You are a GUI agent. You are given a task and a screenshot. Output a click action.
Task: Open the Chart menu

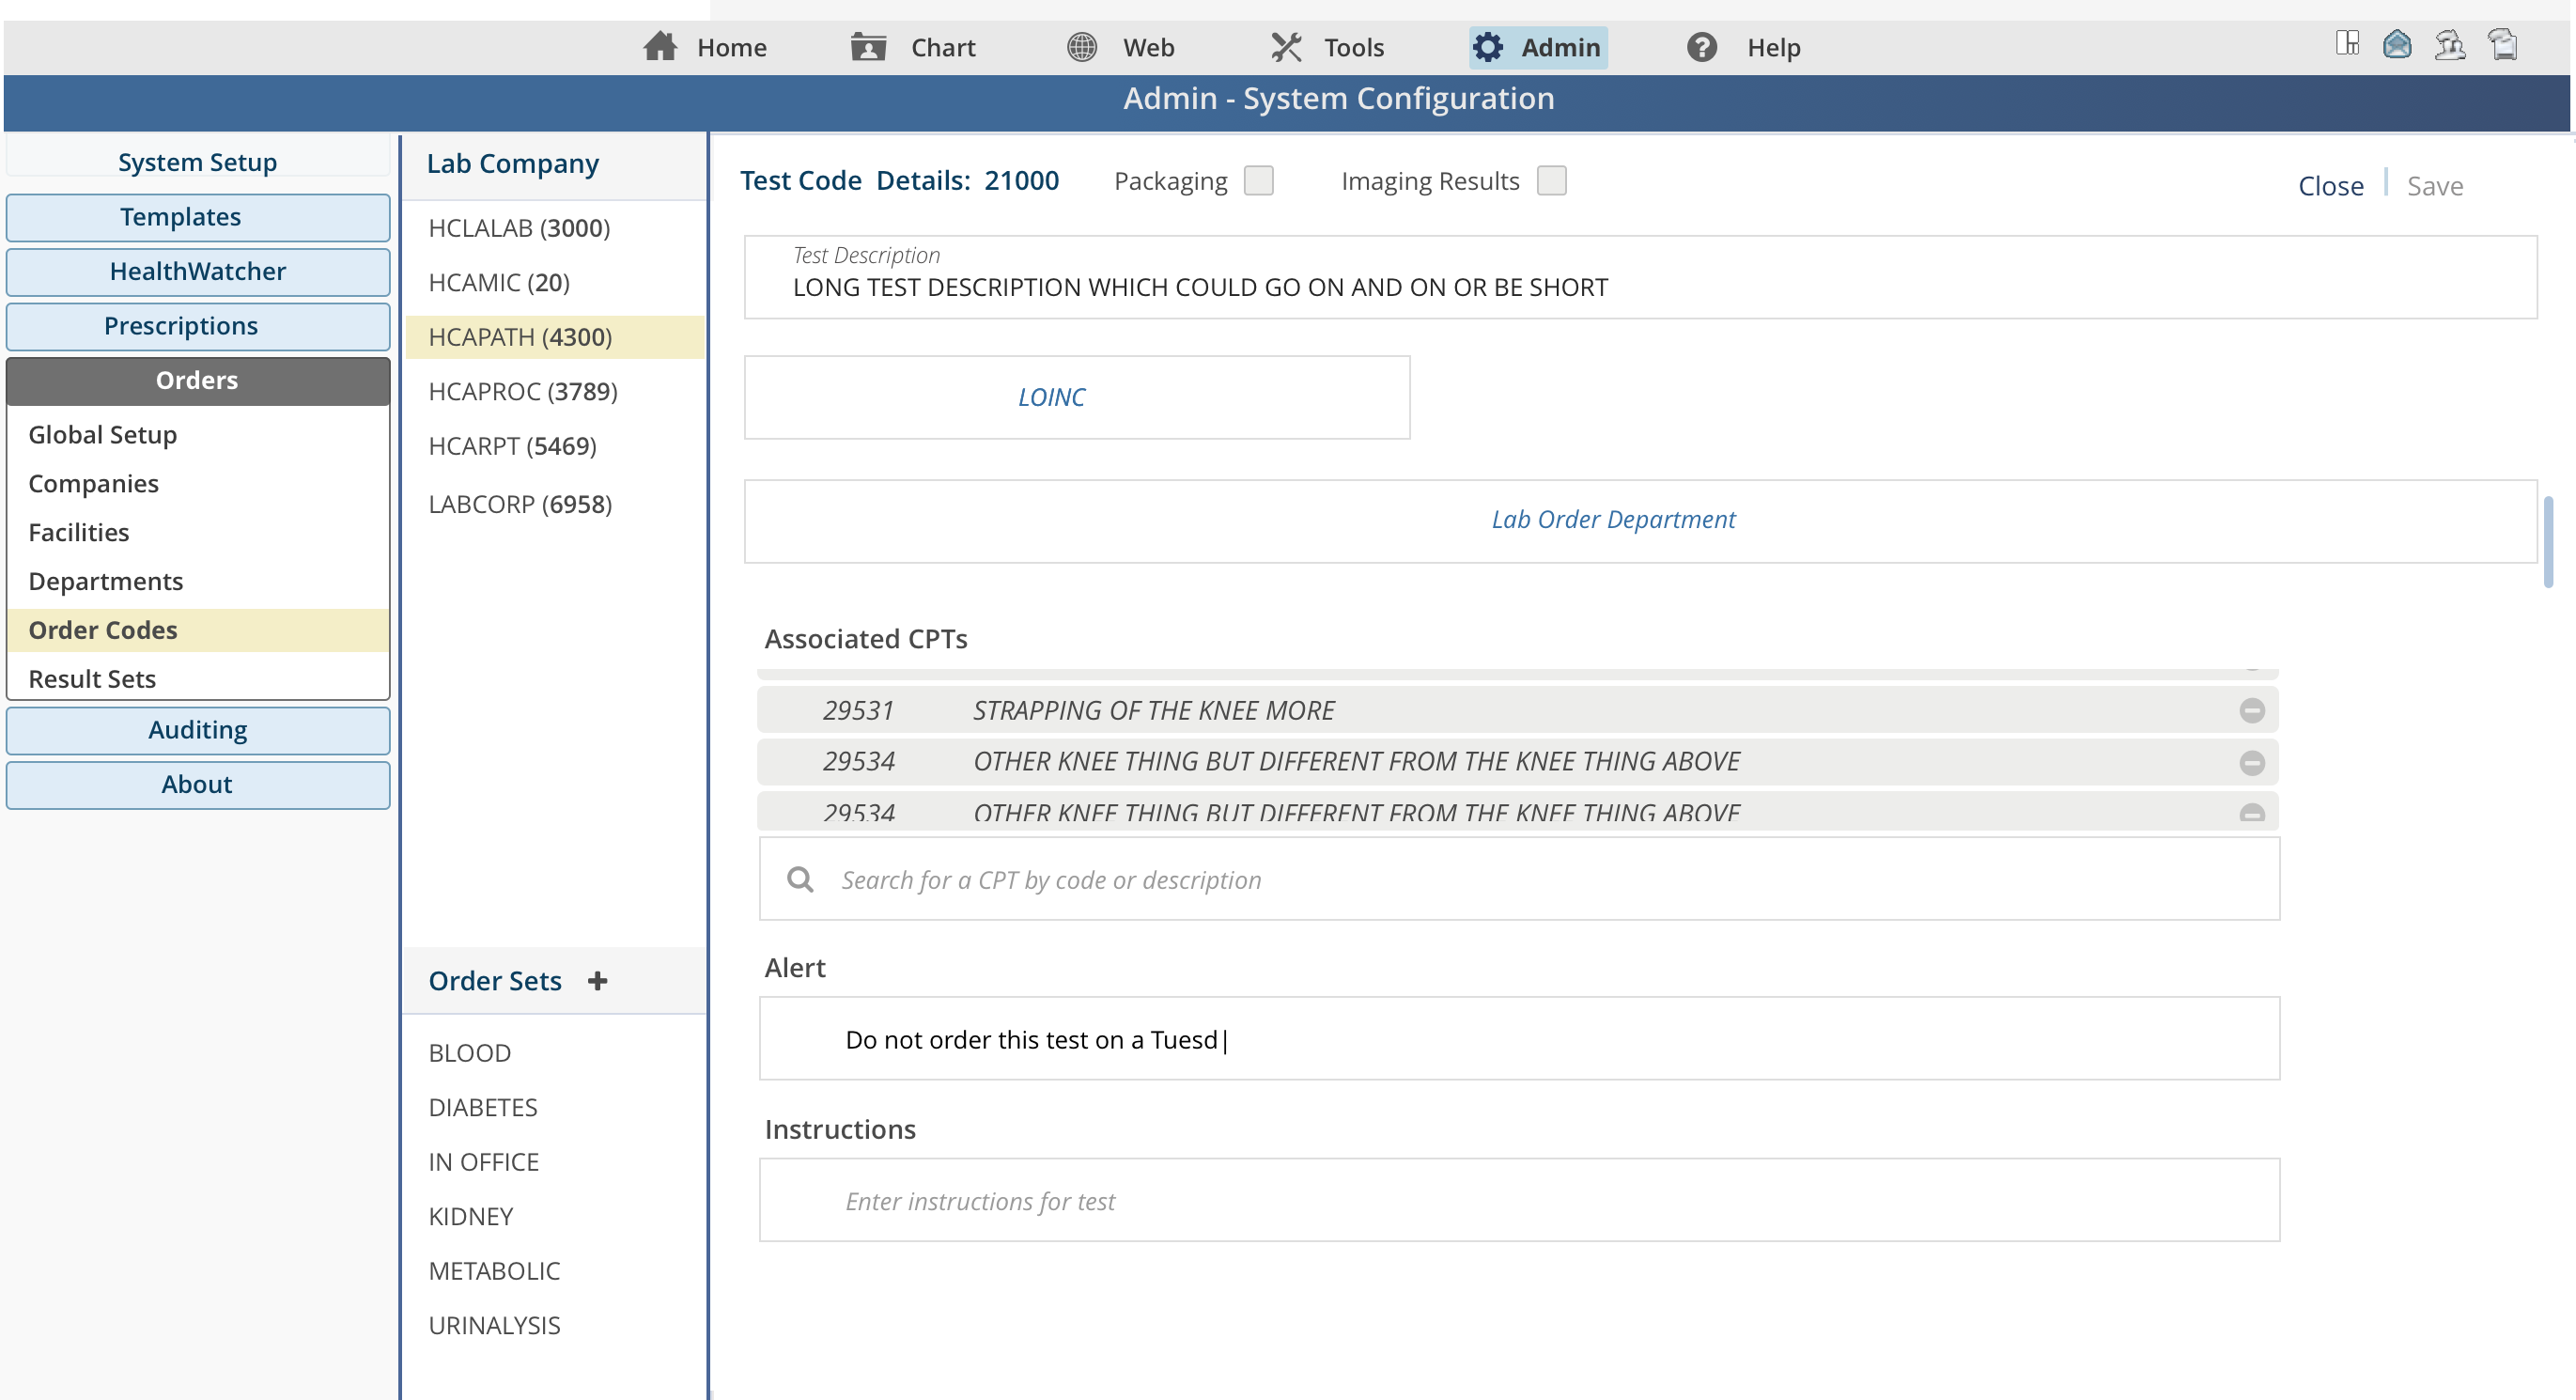[913, 47]
